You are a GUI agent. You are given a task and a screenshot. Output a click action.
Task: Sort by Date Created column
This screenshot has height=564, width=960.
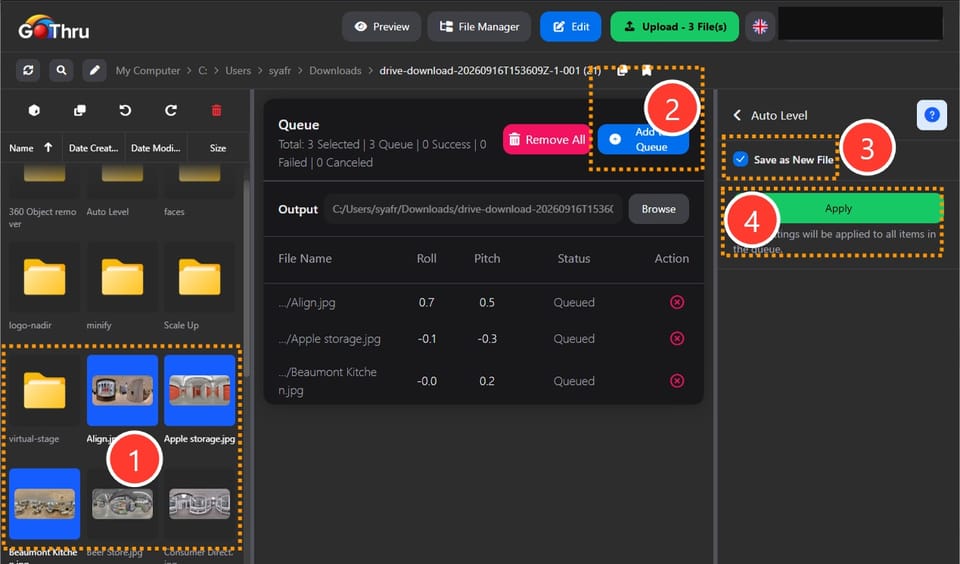pos(93,148)
